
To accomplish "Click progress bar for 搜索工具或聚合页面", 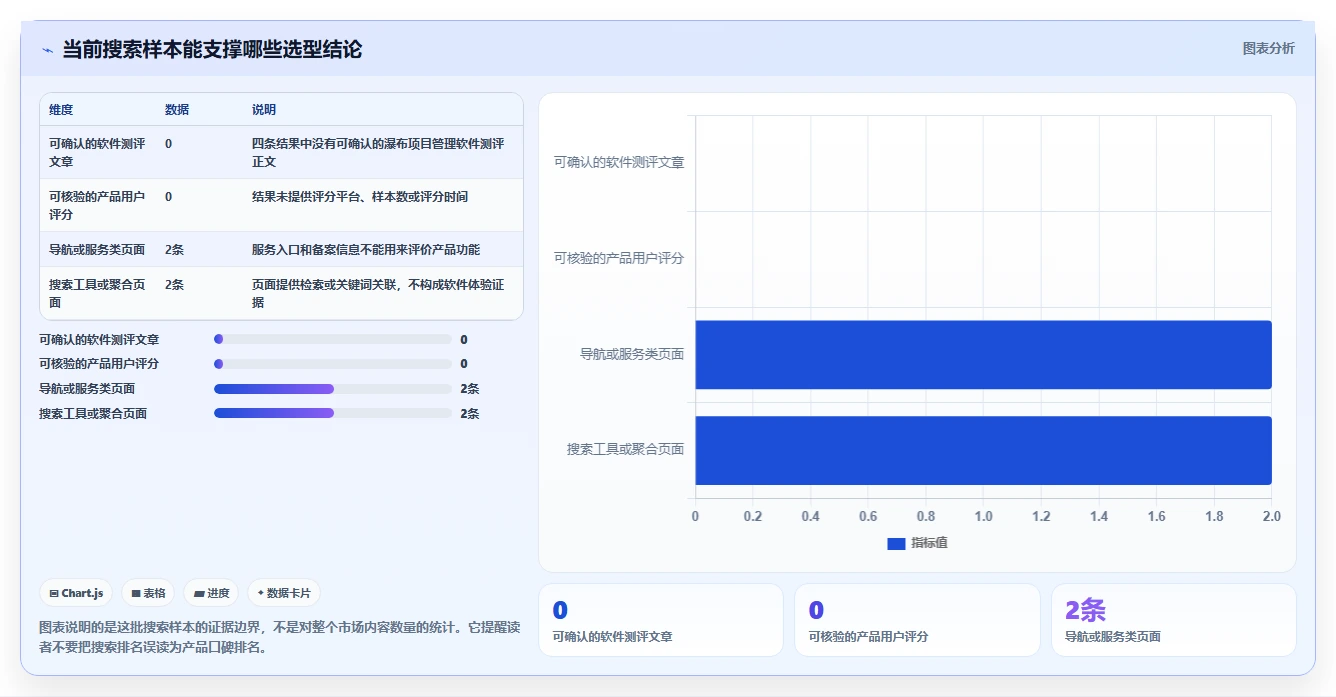I will pyautogui.click(x=333, y=413).
